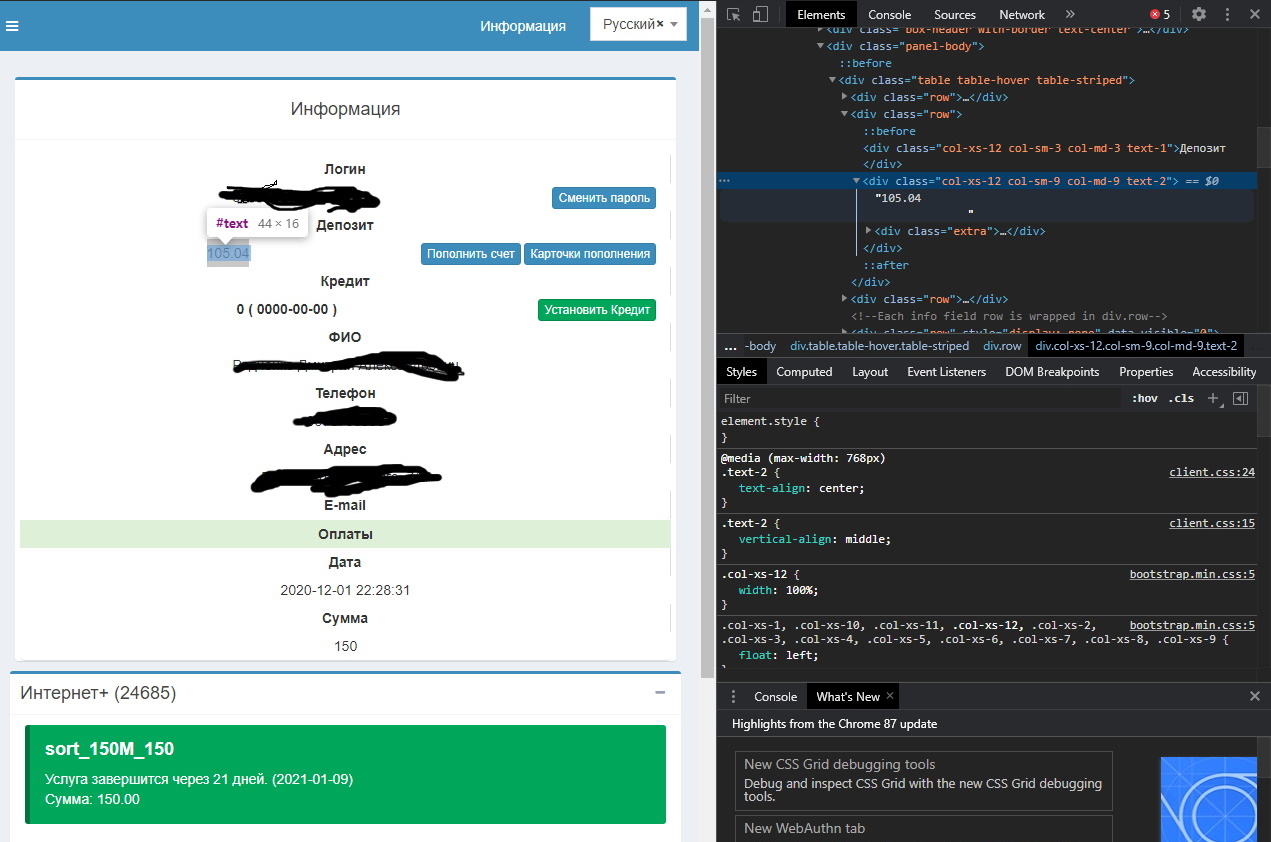Toggle the :hov element state panel
1271x842 pixels.
[x=1144, y=398]
